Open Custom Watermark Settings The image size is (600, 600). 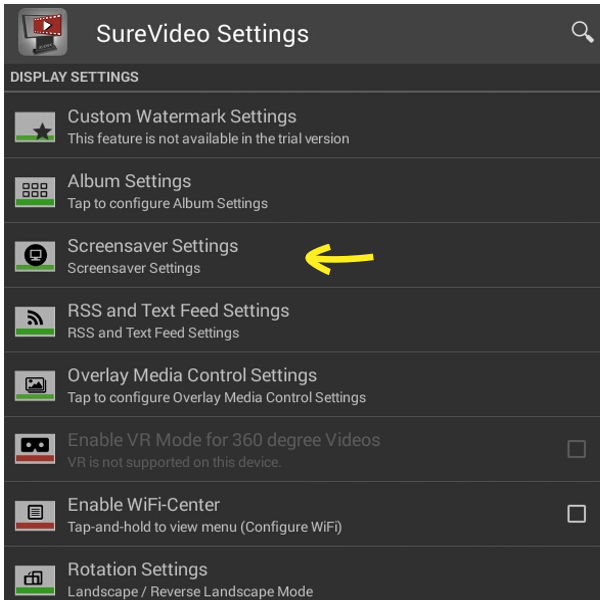[x=302, y=125]
